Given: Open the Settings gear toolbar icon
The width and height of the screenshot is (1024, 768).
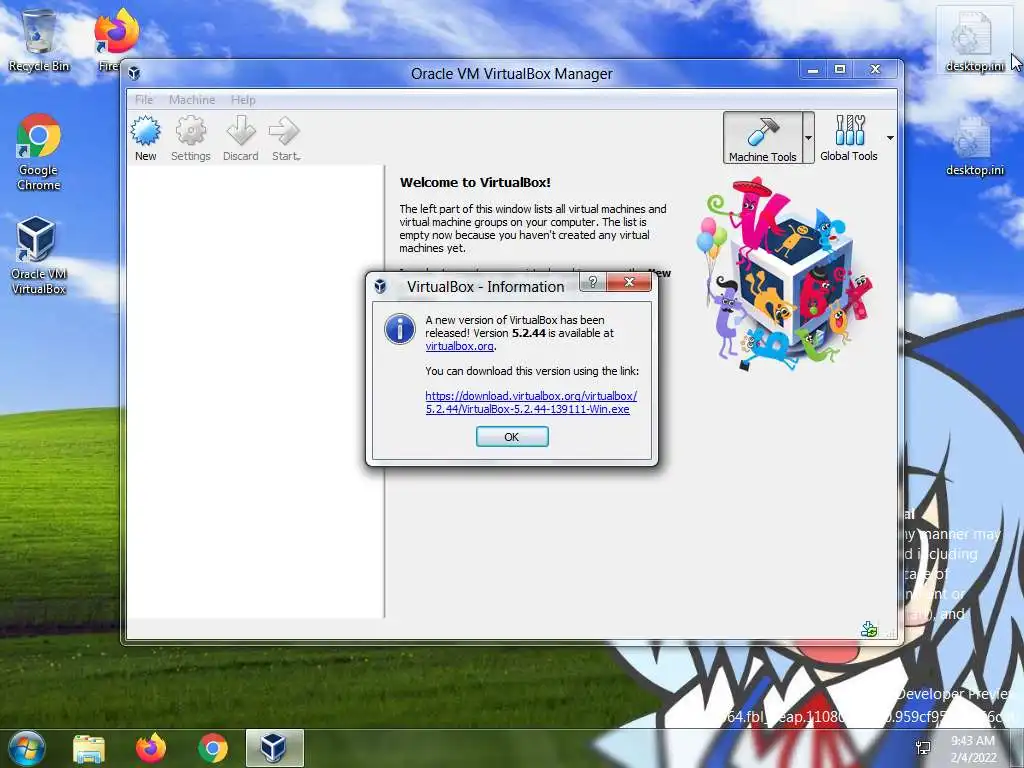Looking at the screenshot, I should 191,138.
